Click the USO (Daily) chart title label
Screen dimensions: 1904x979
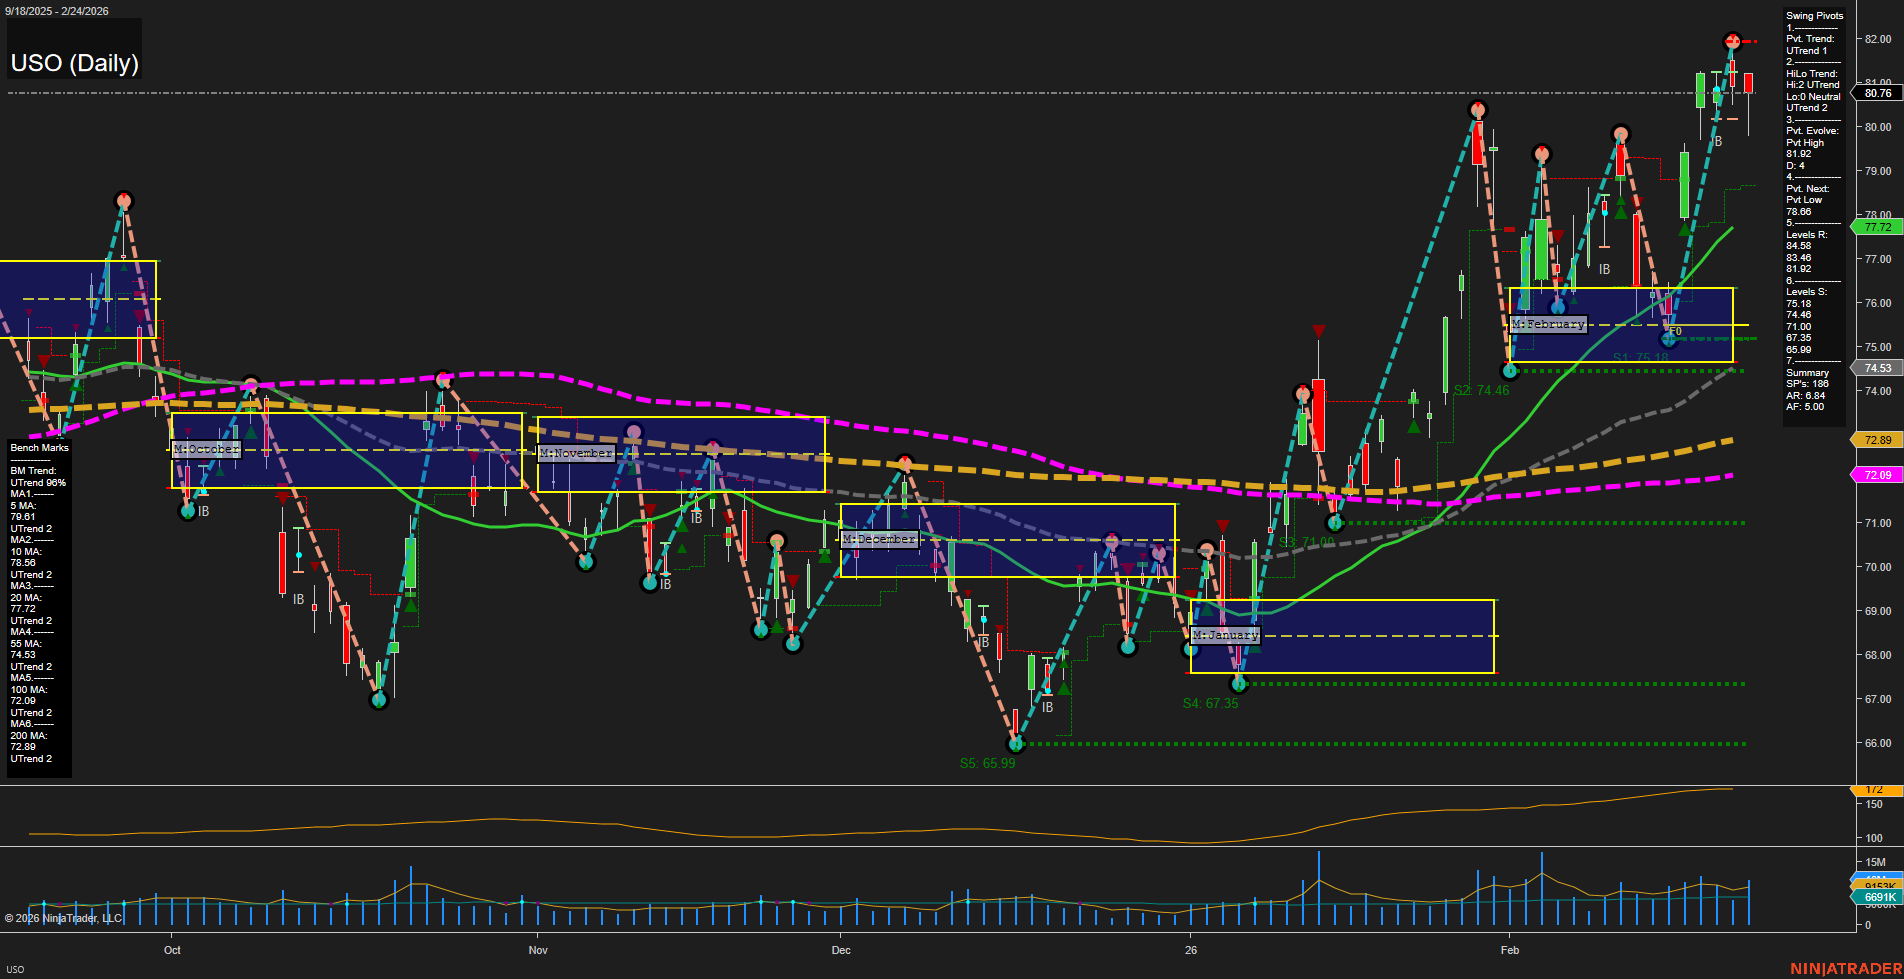[x=74, y=63]
